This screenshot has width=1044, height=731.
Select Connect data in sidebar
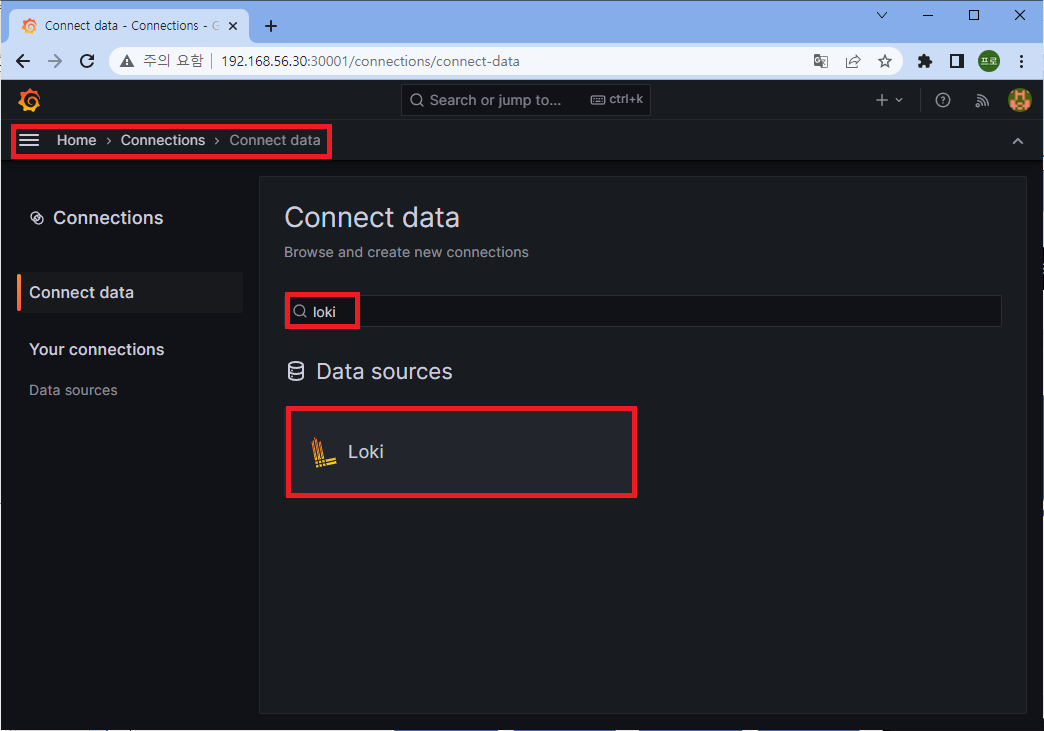pos(130,292)
